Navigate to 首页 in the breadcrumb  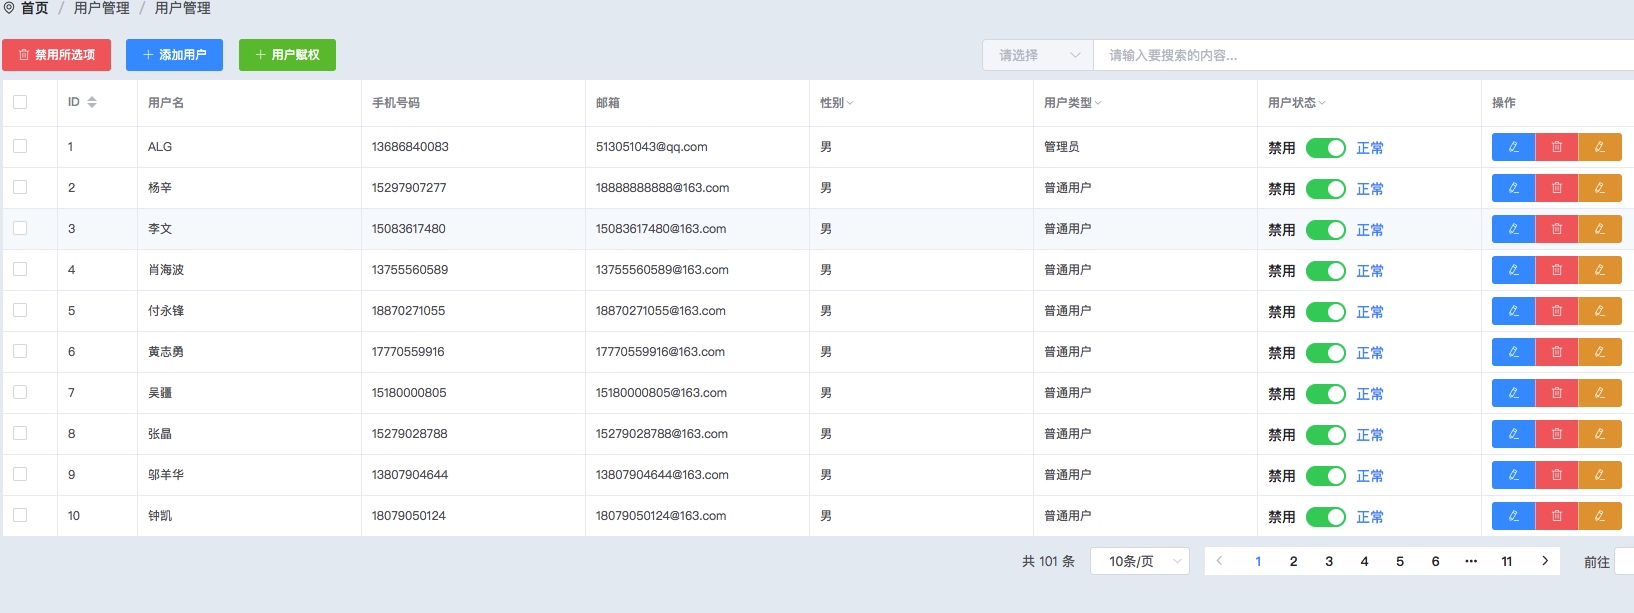pyautogui.click(x=34, y=8)
